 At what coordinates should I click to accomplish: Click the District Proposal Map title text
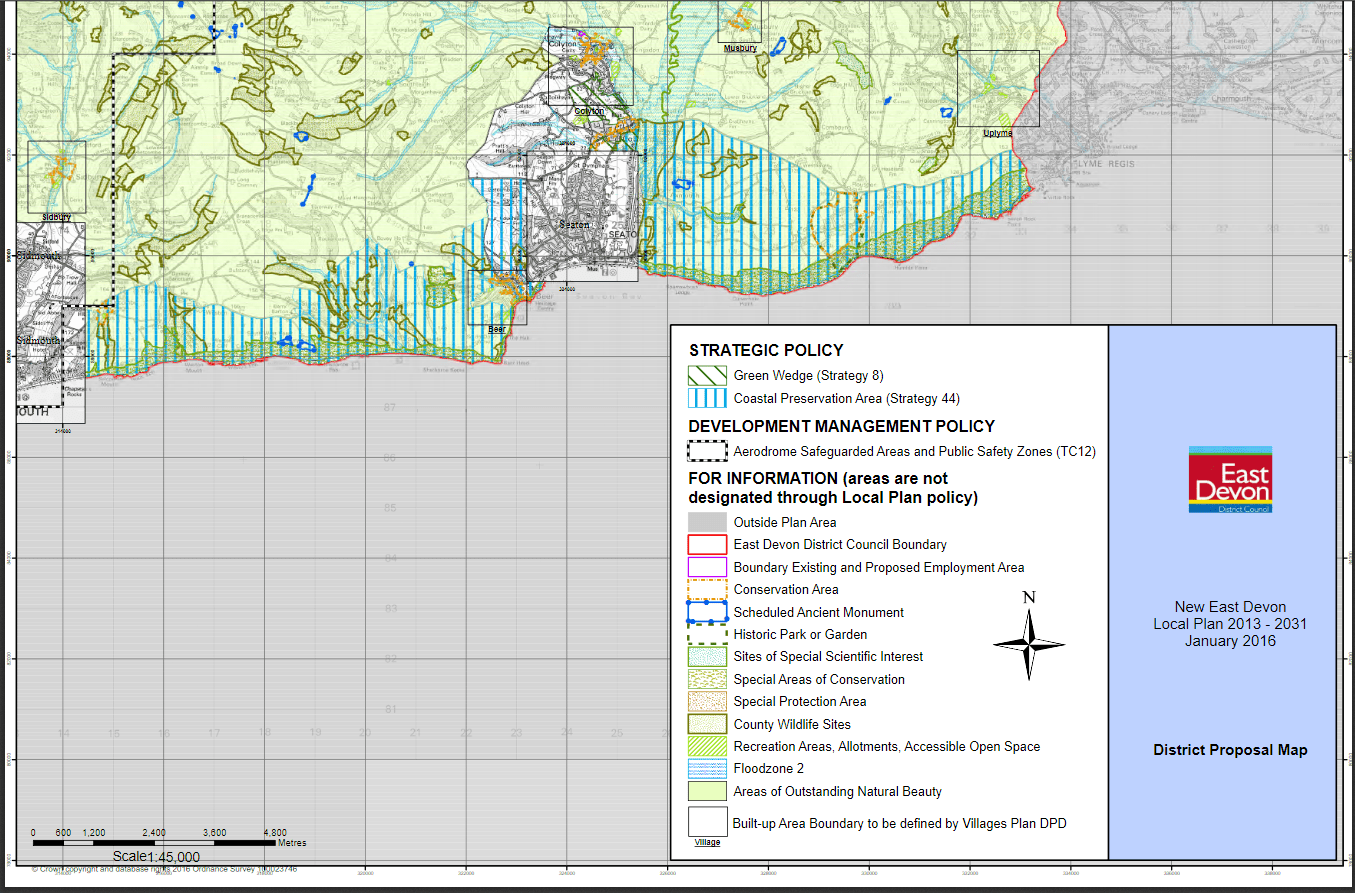pos(1229,750)
